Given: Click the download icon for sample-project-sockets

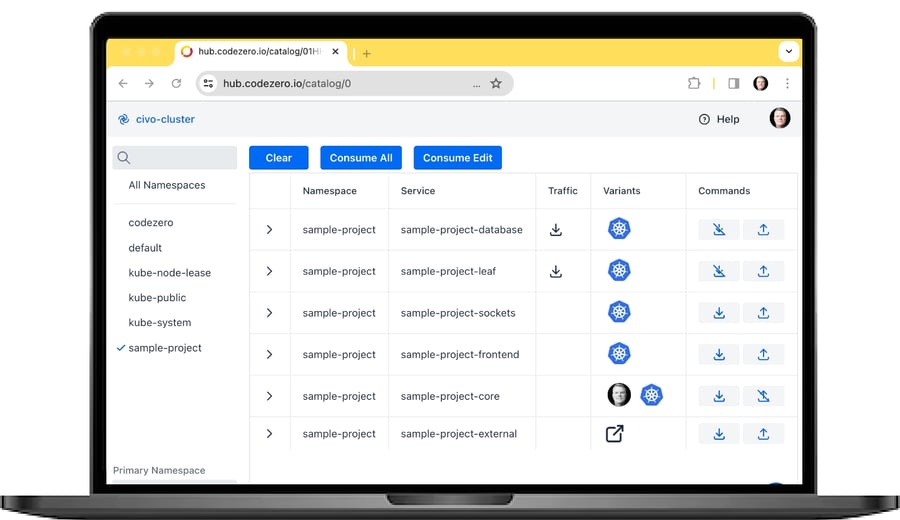Looking at the screenshot, I should [x=719, y=313].
